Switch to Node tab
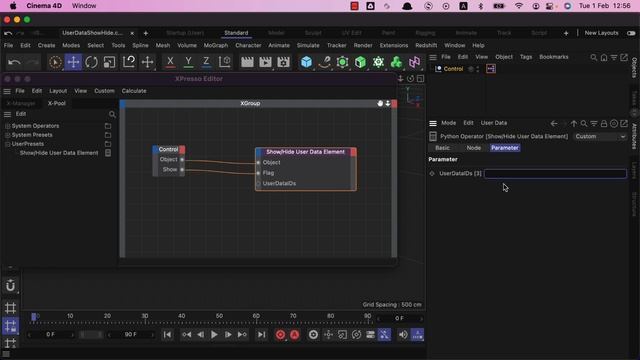The height and width of the screenshot is (360, 640). click(x=473, y=148)
